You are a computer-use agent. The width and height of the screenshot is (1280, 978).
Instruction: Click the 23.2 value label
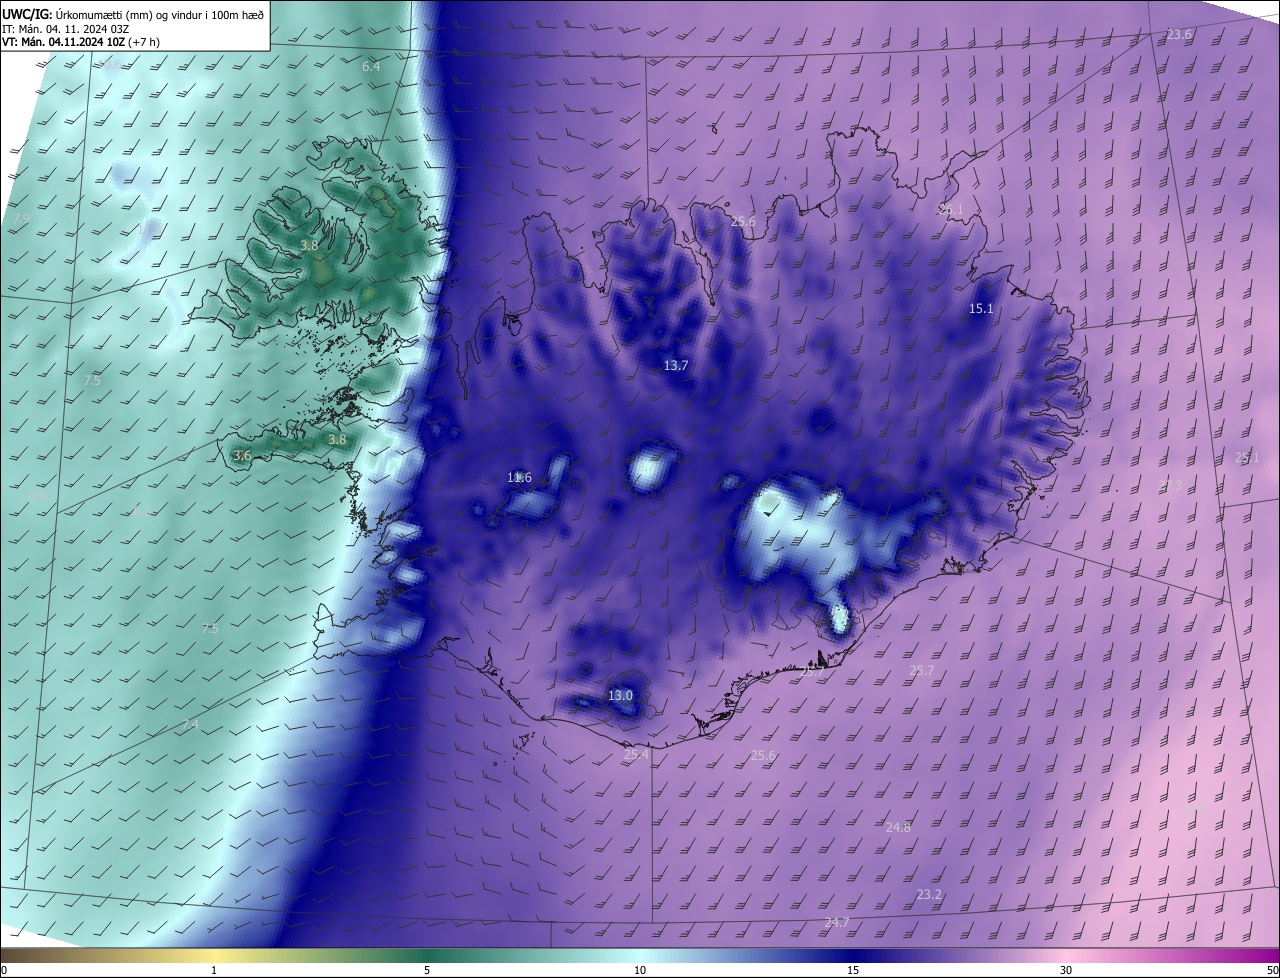pos(929,894)
